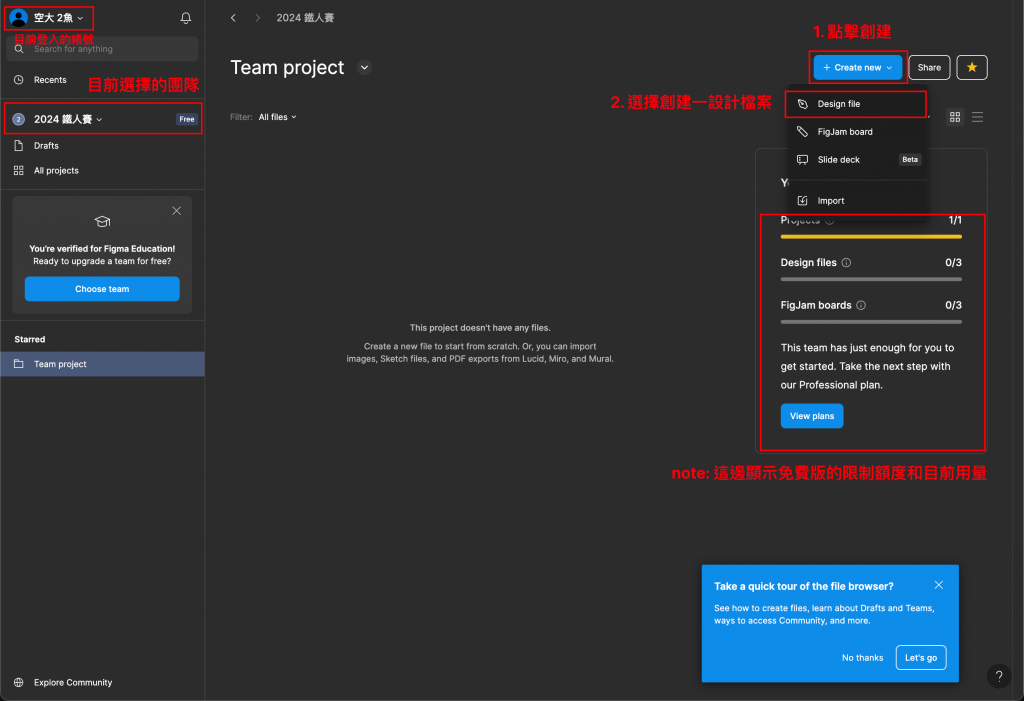This screenshot has height=701, width=1024.
Task: Click the account avatar icon
Action: point(18,18)
